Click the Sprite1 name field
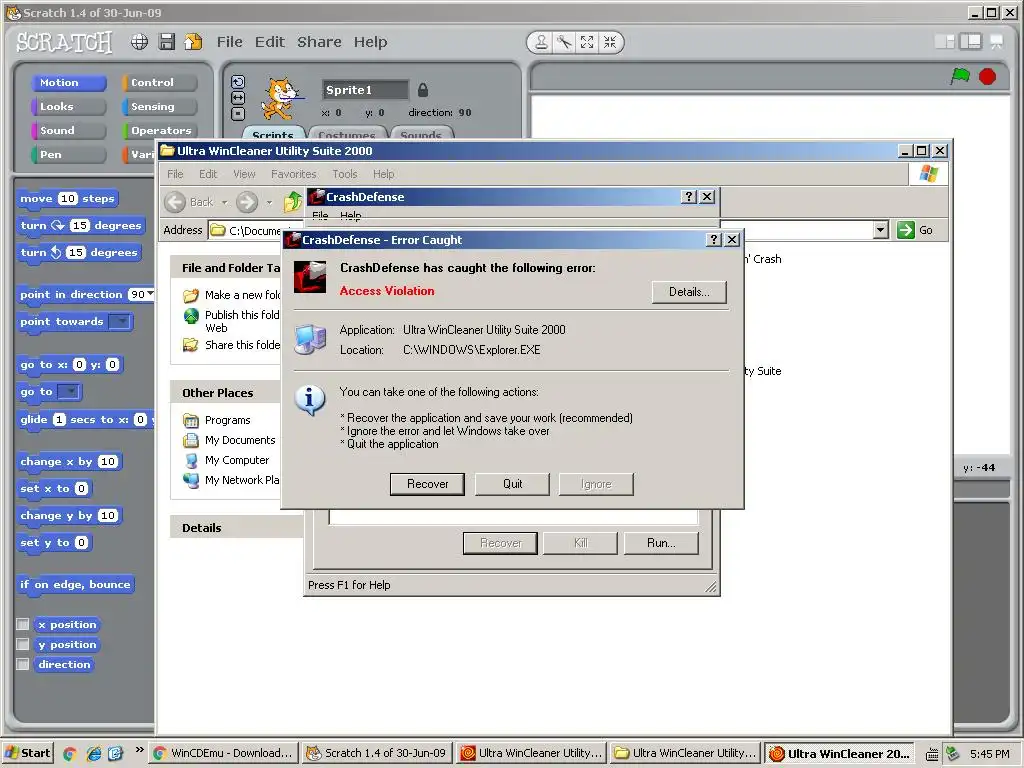 tap(365, 90)
